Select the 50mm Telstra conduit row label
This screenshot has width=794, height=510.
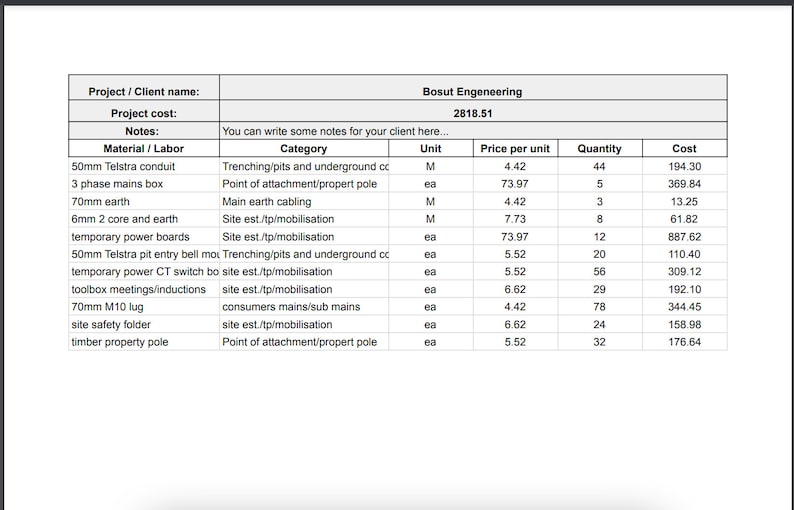point(144,166)
